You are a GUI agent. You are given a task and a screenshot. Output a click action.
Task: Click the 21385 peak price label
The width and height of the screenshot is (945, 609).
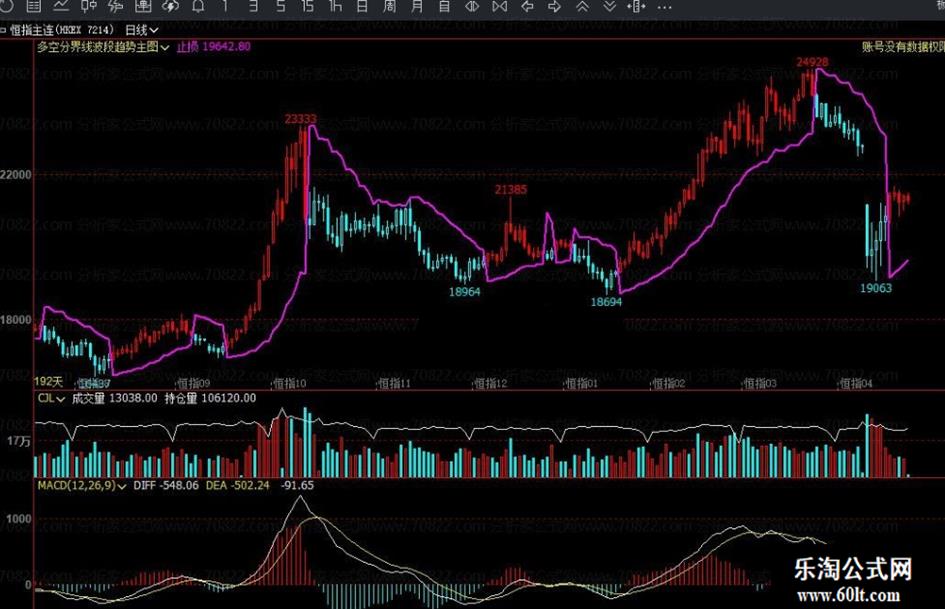[510, 190]
